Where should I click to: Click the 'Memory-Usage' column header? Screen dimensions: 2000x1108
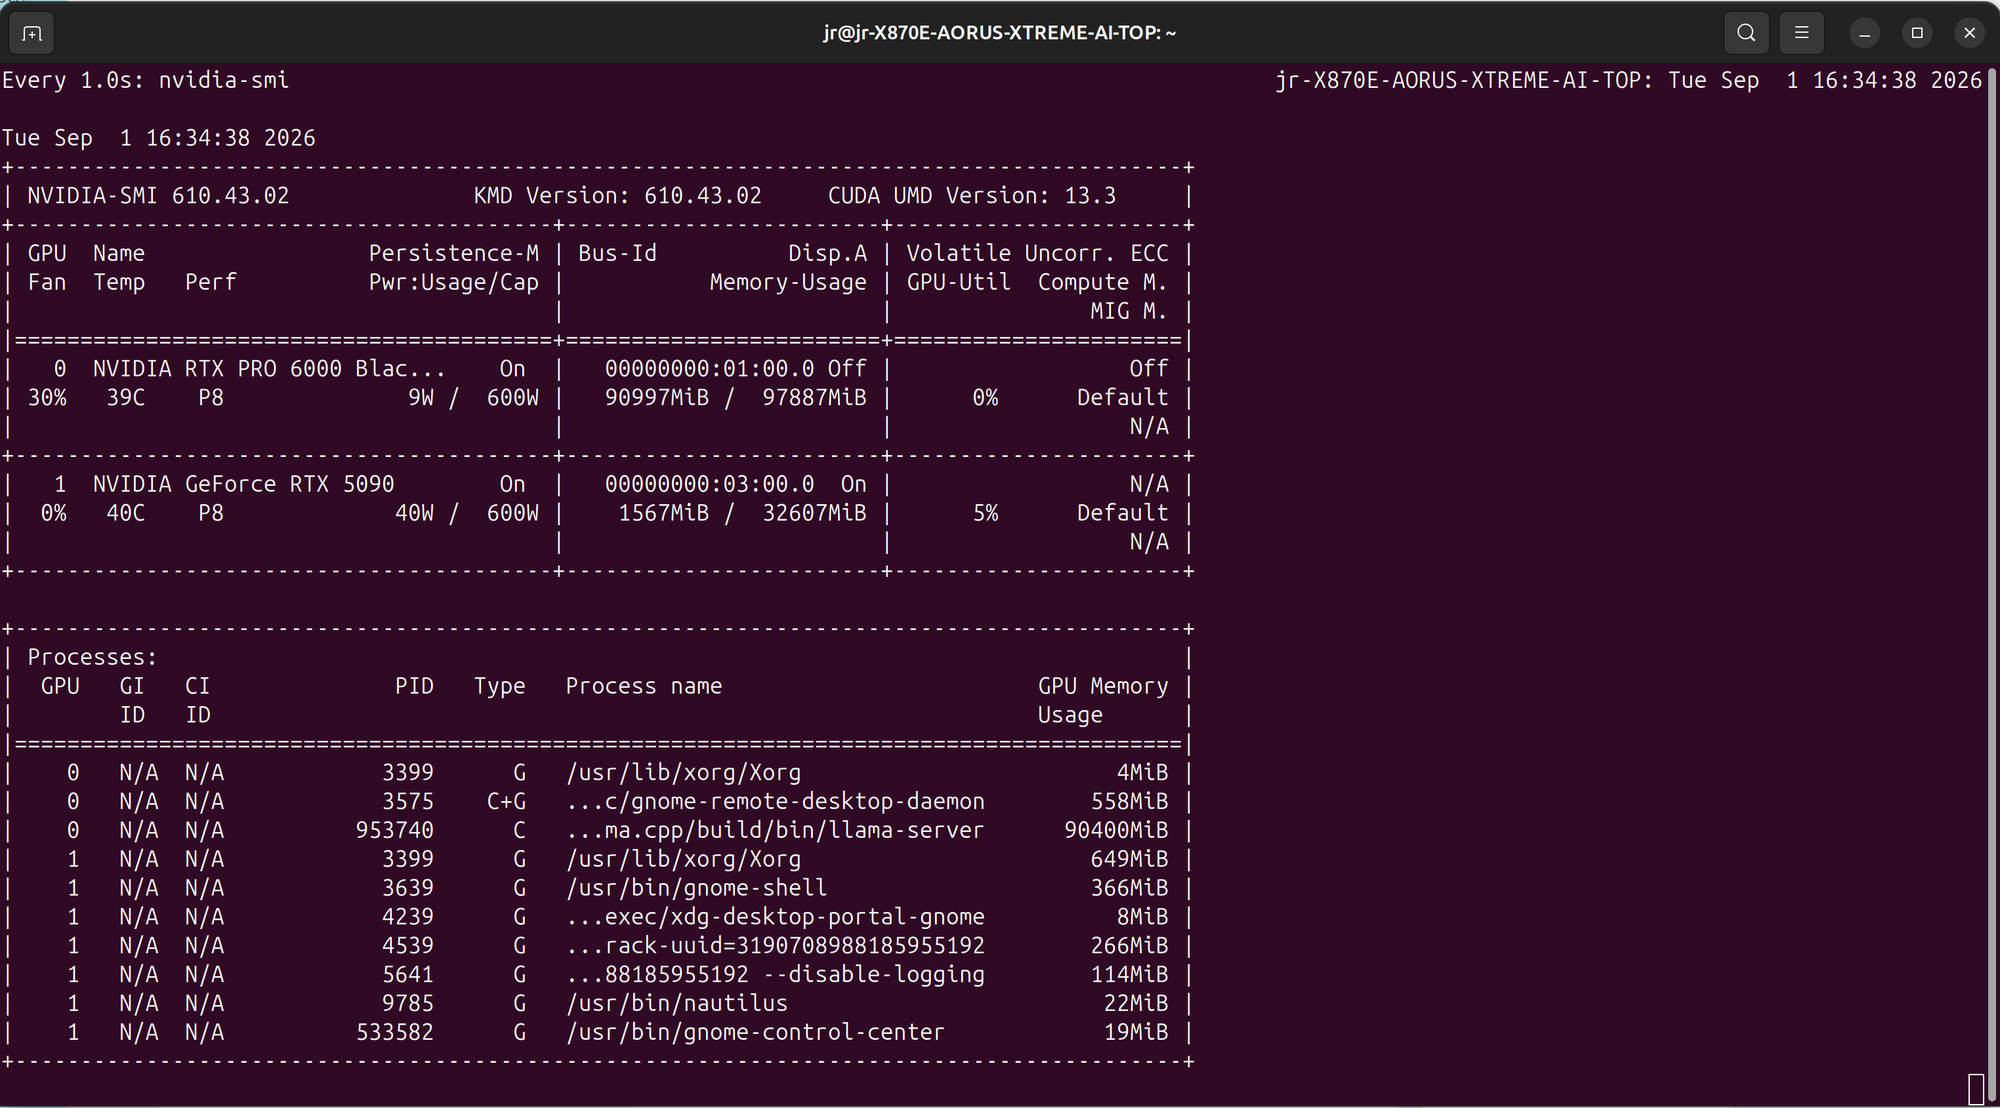tap(788, 283)
